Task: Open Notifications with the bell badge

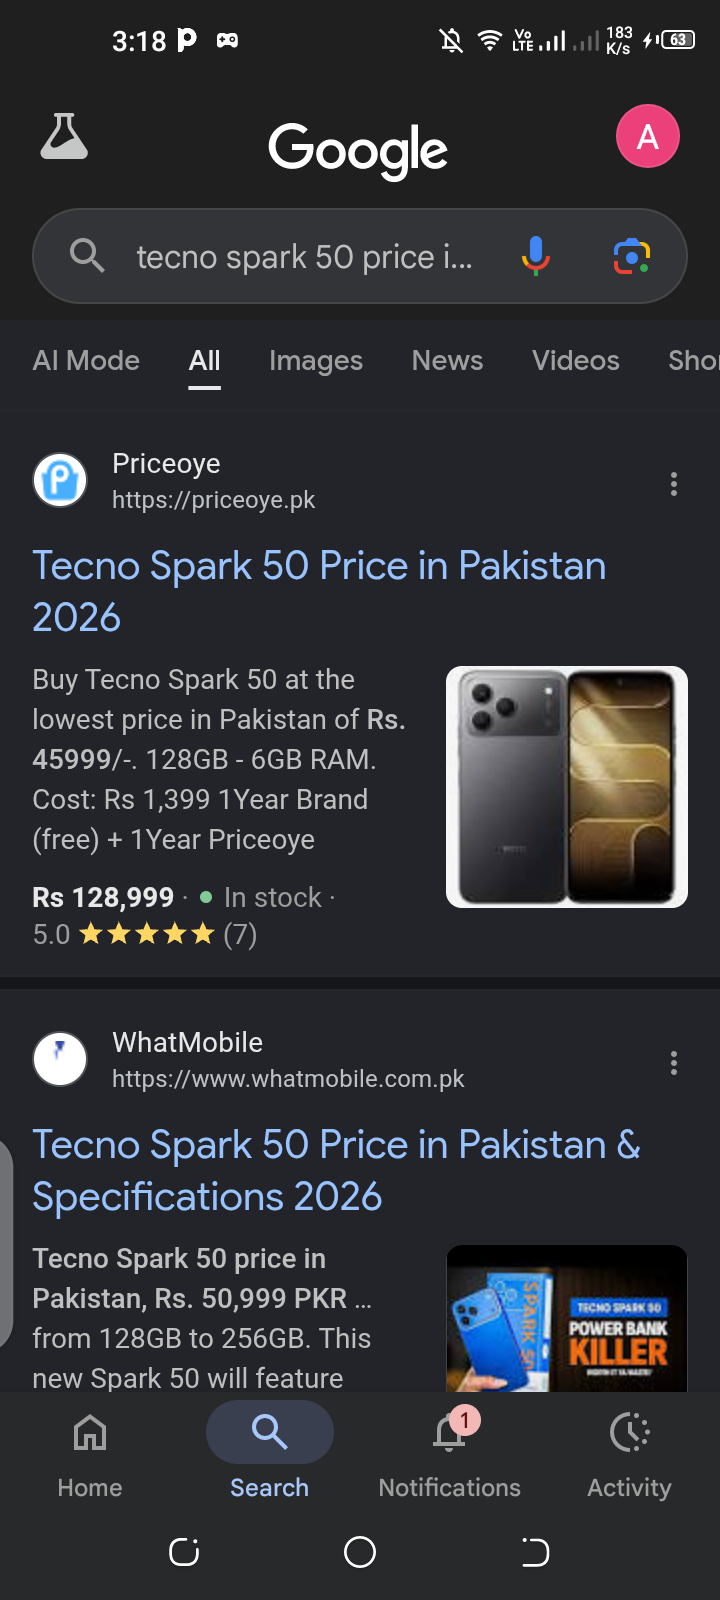Action: click(450, 1456)
